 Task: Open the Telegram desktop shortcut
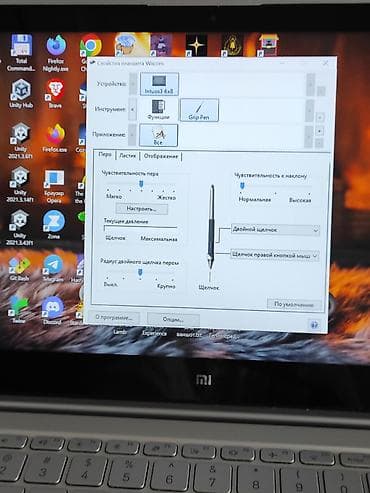click(53, 268)
